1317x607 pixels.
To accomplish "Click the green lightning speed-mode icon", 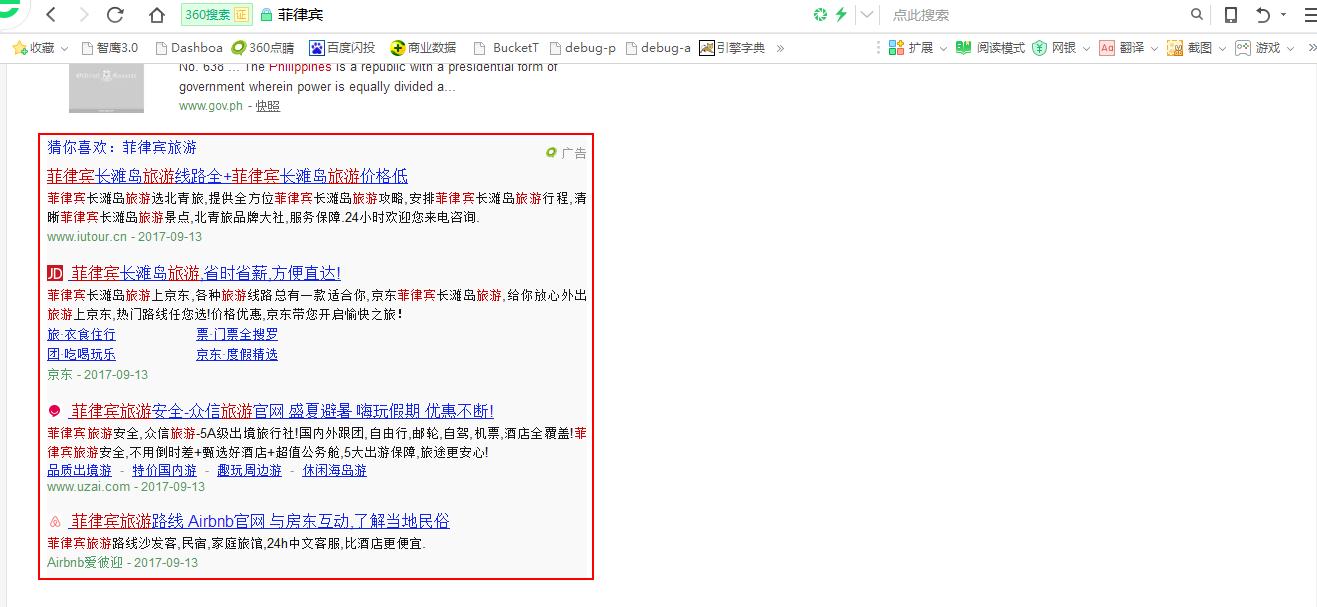I will [841, 15].
